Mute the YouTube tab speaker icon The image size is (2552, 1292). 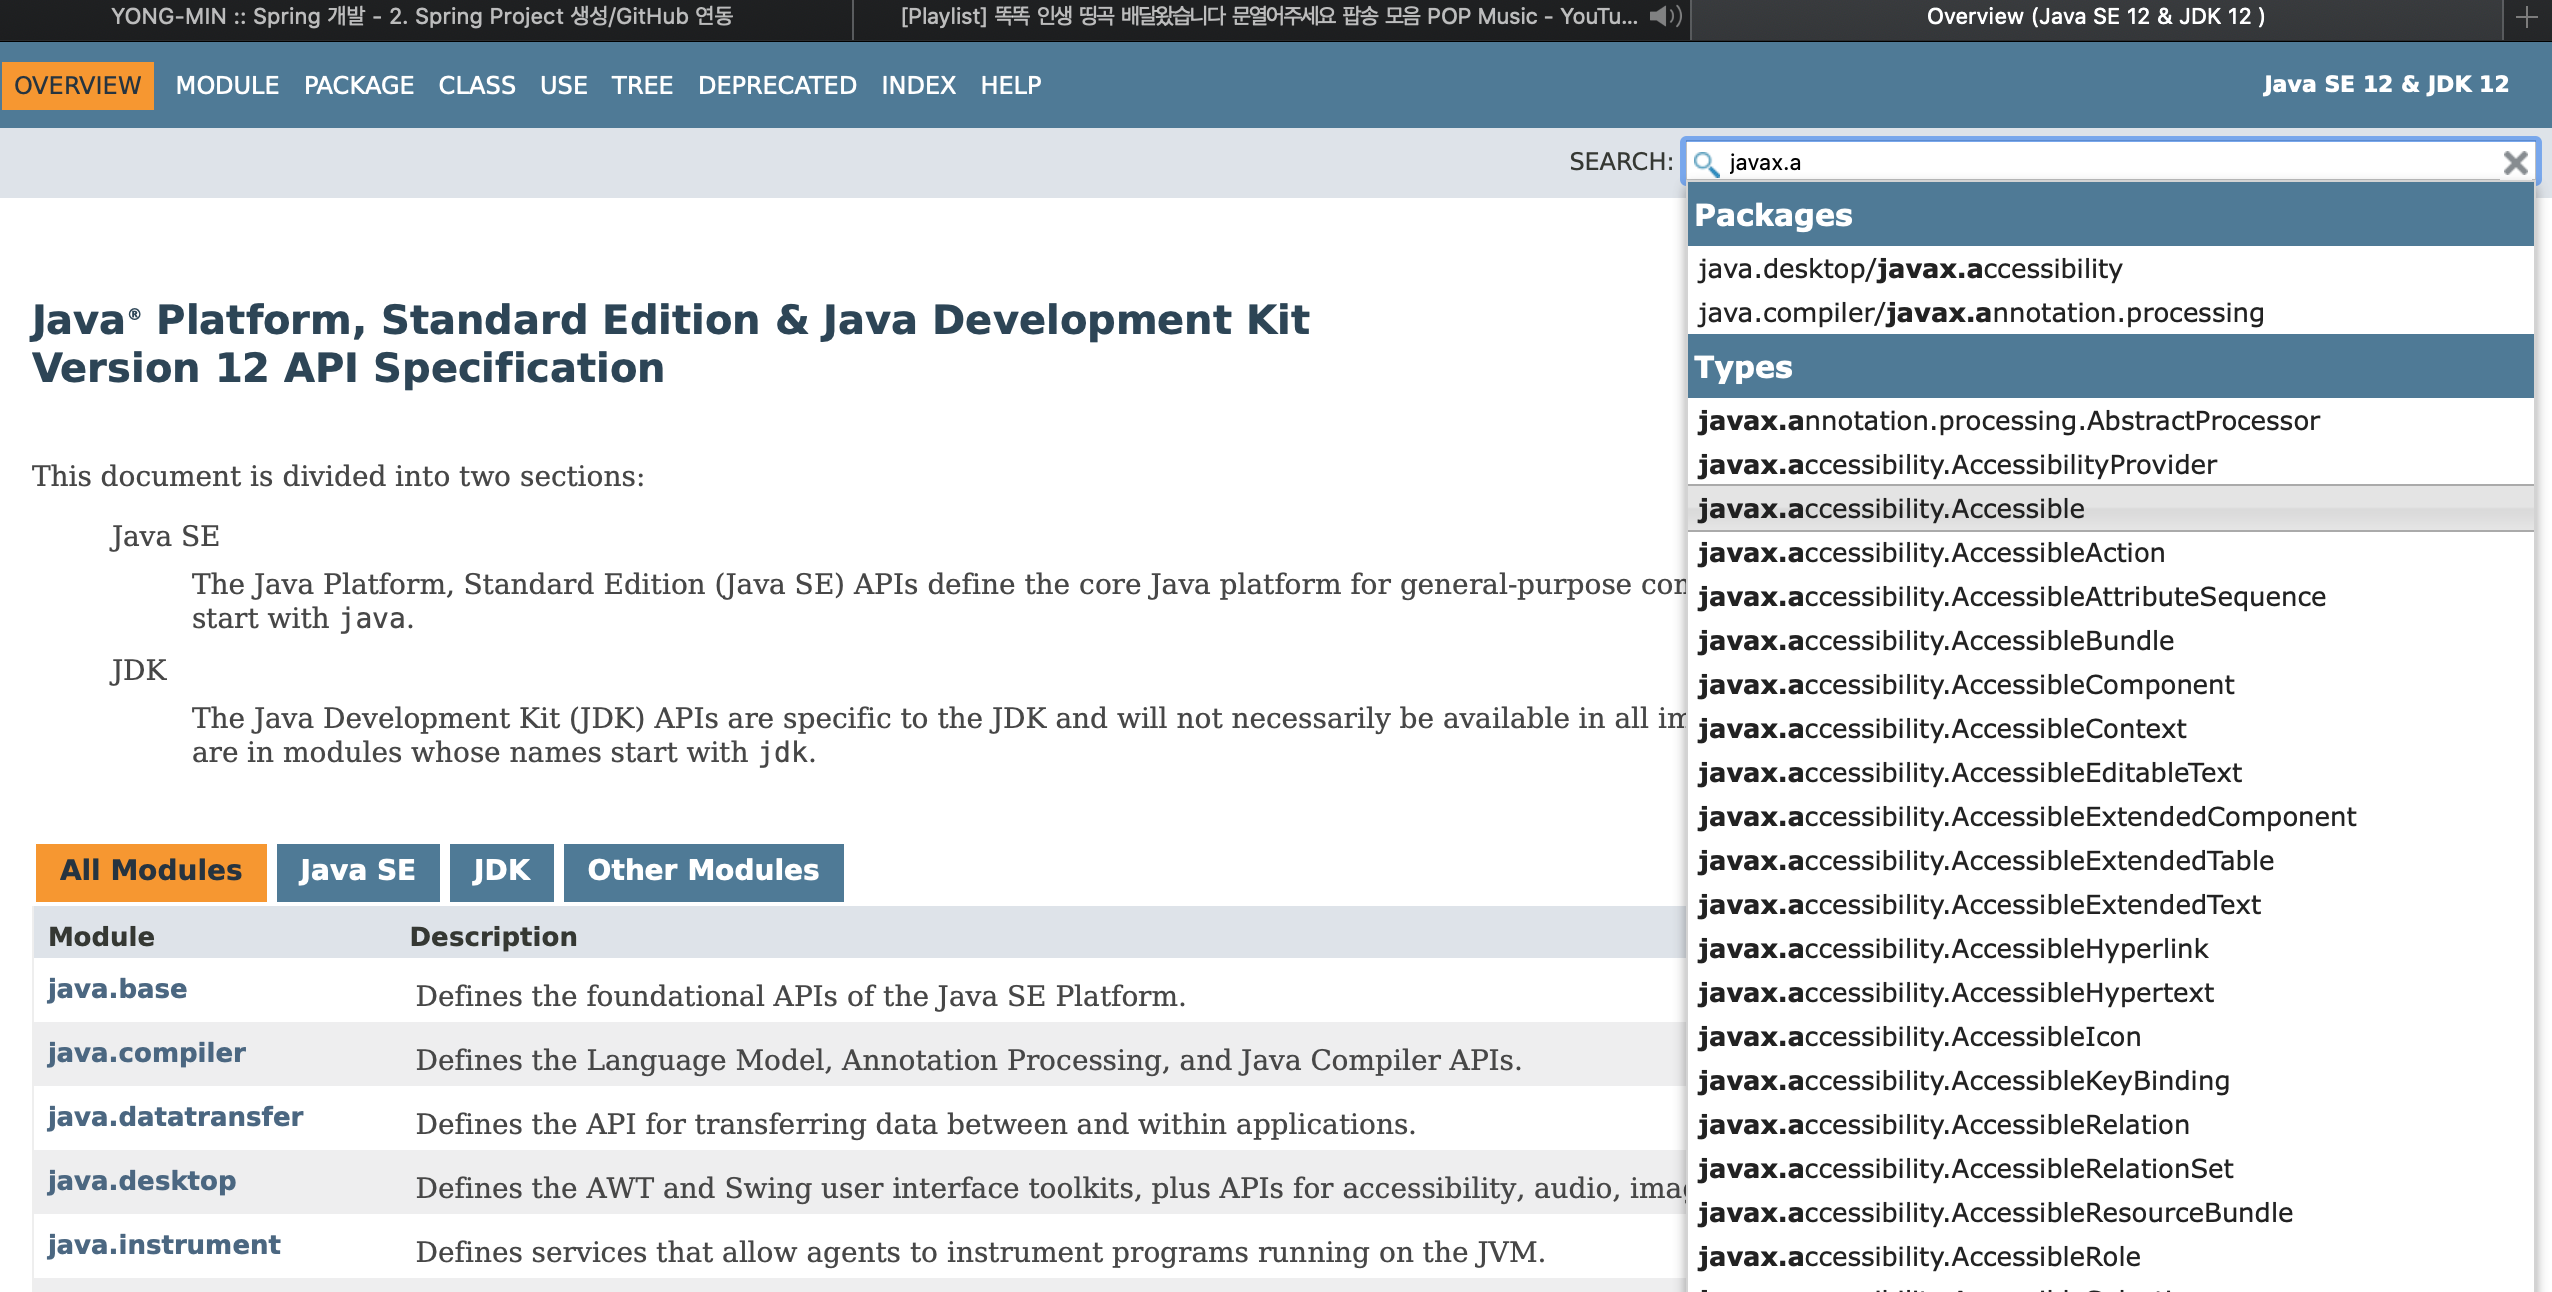point(1663,16)
